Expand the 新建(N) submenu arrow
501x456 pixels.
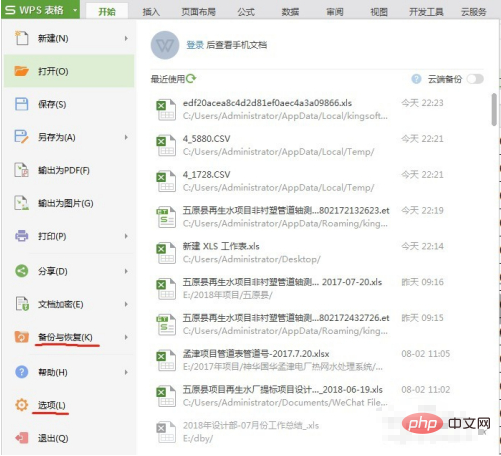click(126, 38)
